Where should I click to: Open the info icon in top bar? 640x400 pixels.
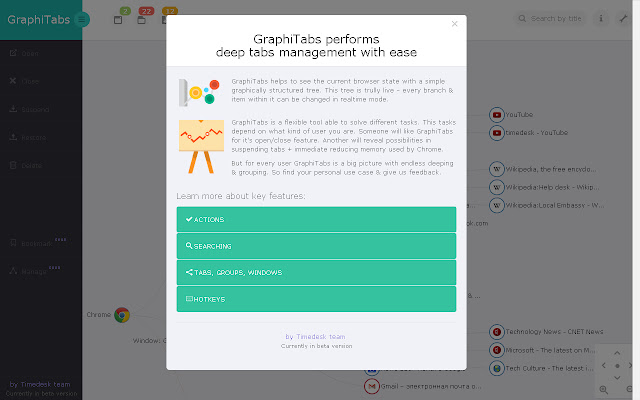601,18
